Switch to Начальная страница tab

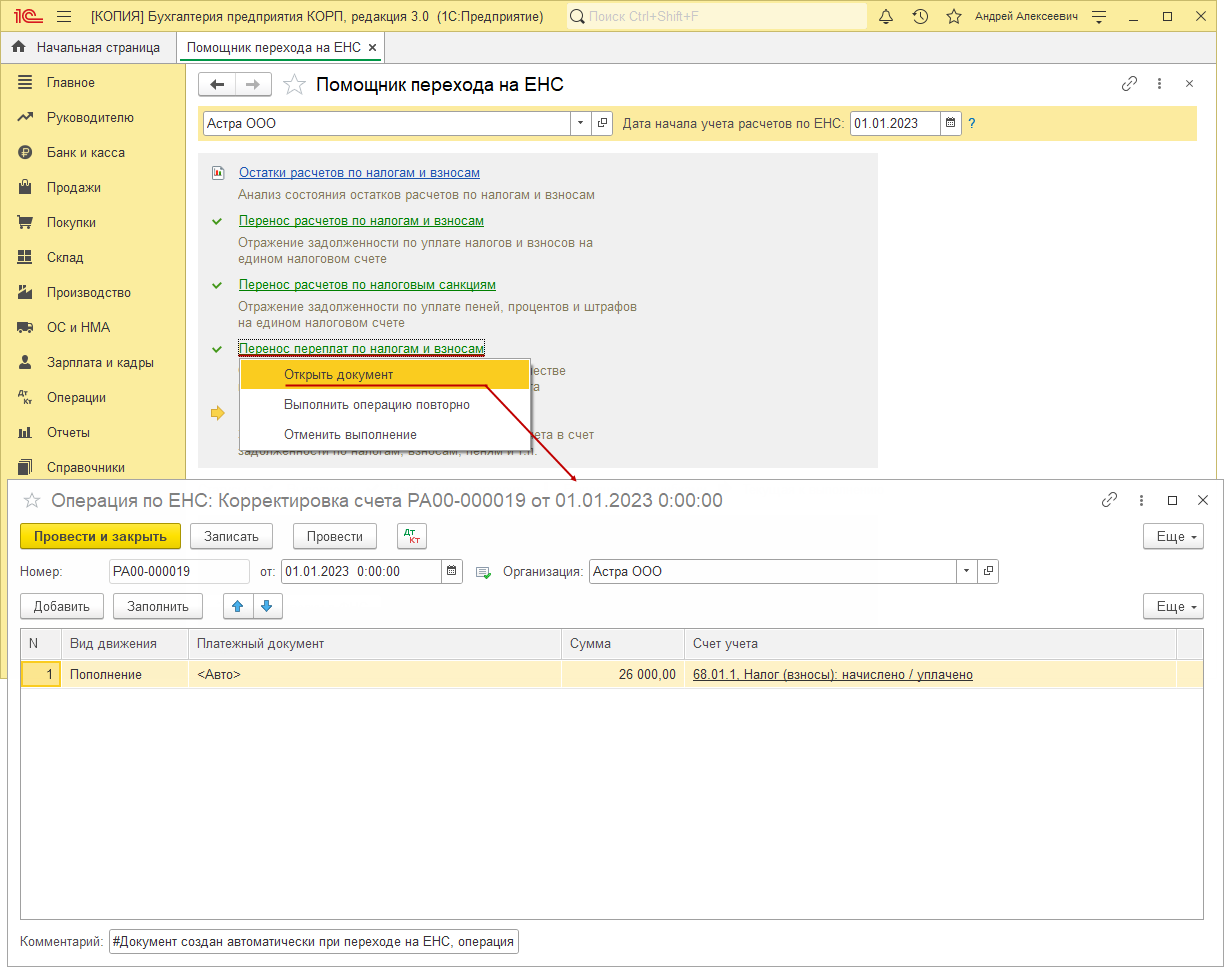point(88,47)
